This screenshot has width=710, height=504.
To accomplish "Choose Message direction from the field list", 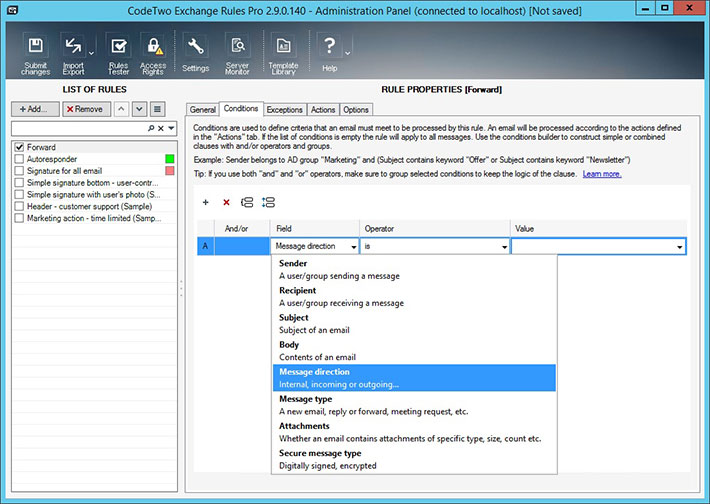I will [x=414, y=378].
